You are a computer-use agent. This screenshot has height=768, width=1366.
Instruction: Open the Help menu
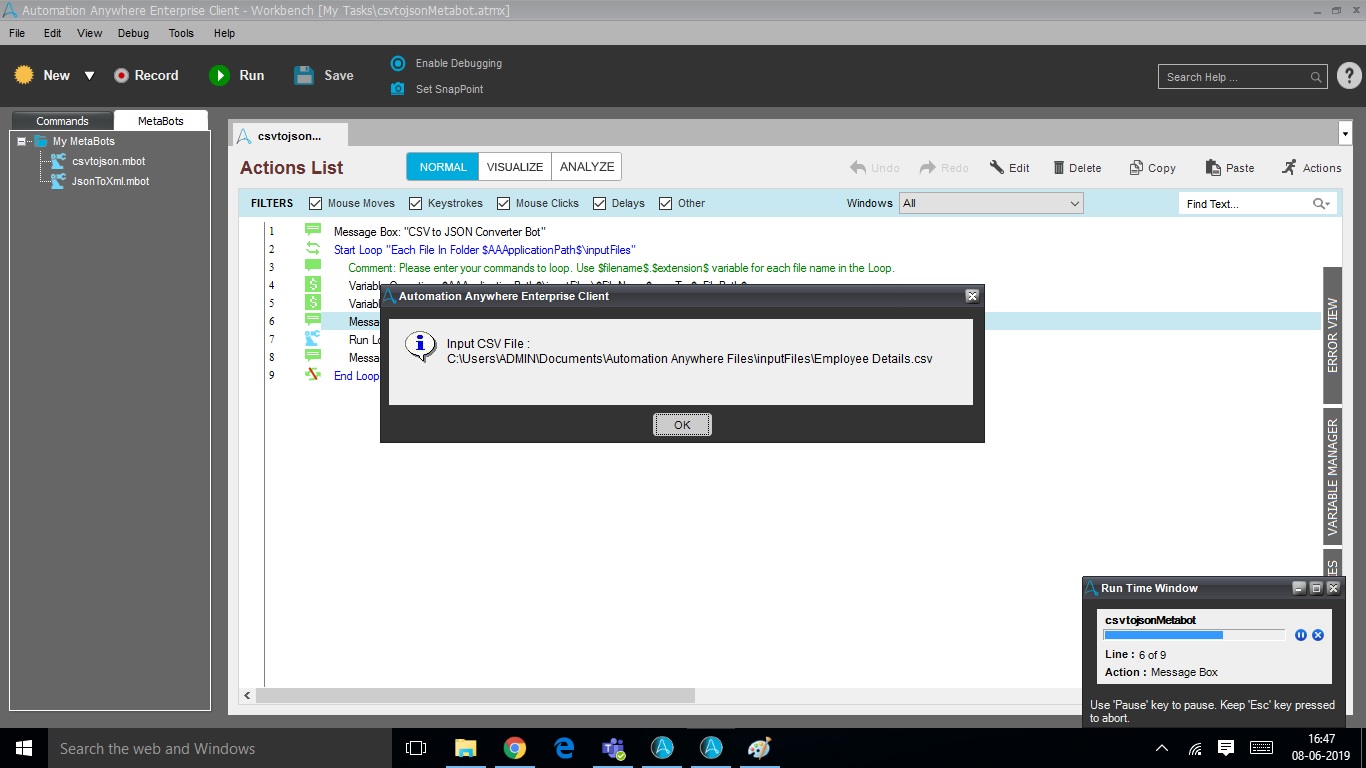tap(225, 33)
